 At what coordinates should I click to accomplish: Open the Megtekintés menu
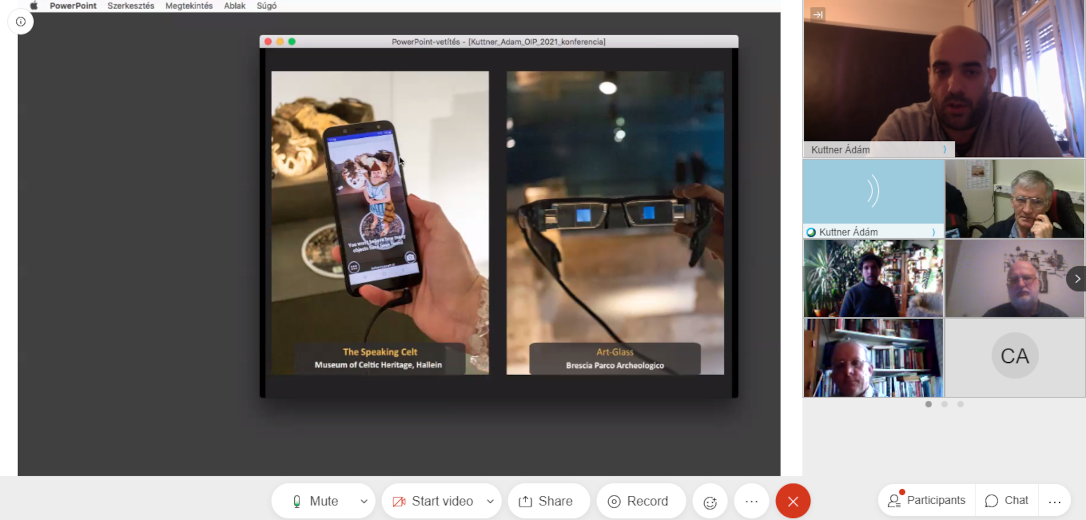coord(189,6)
